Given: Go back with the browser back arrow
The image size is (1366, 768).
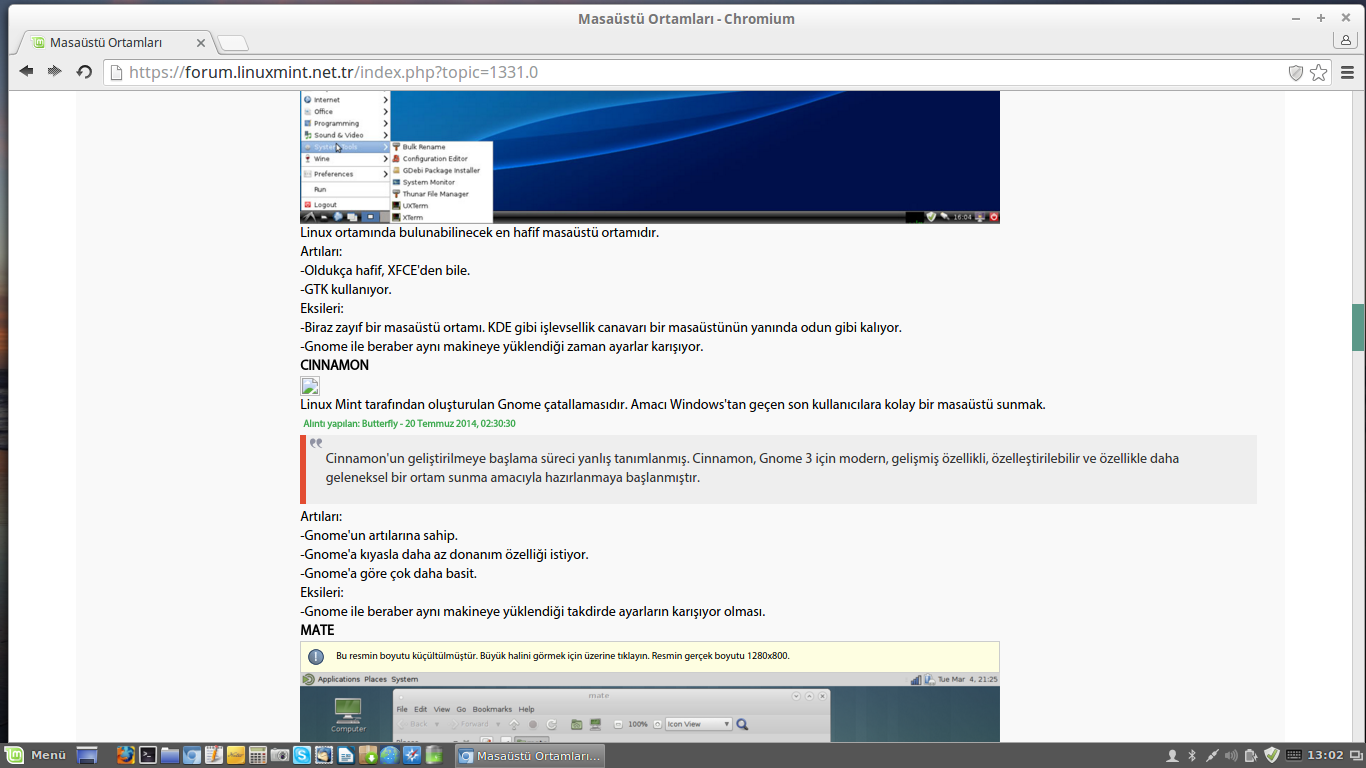Looking at the screenshot, I should 26,72.
